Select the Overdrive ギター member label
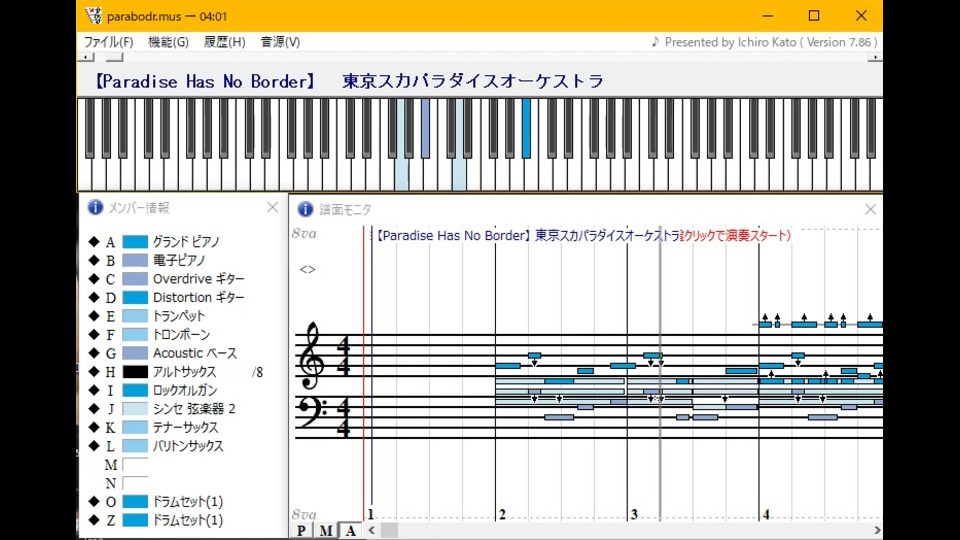The height and width of the screenshot is (540, 960). (198, 279)
